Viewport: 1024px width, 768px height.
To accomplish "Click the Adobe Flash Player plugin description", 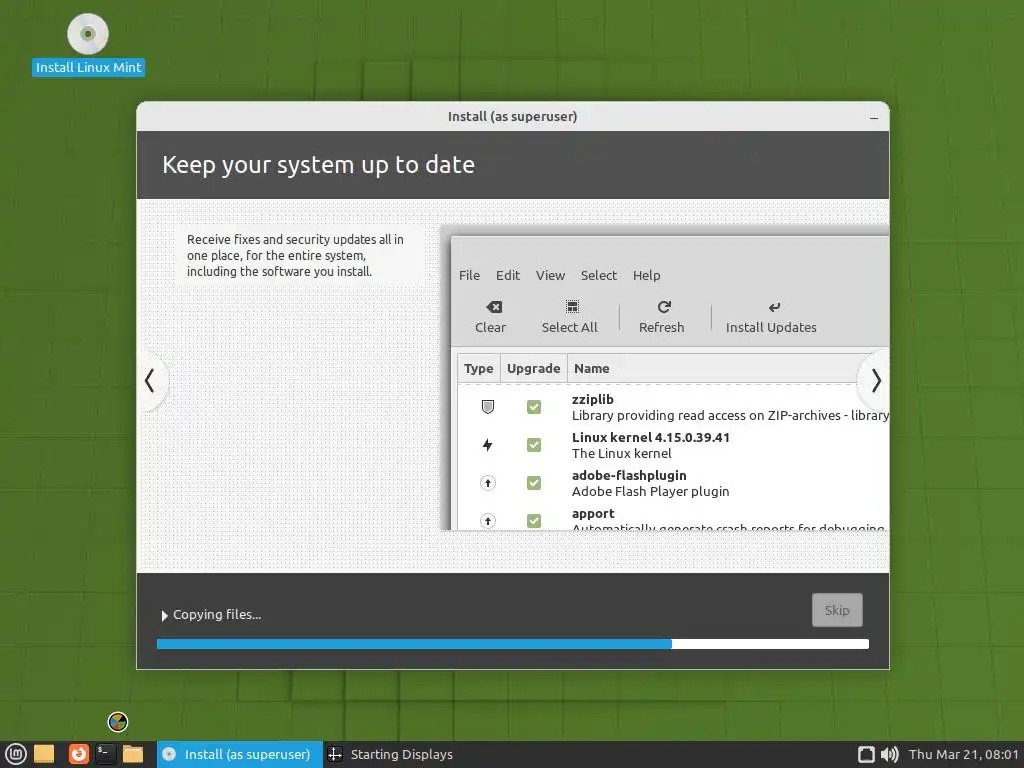I will coord(650,491).
